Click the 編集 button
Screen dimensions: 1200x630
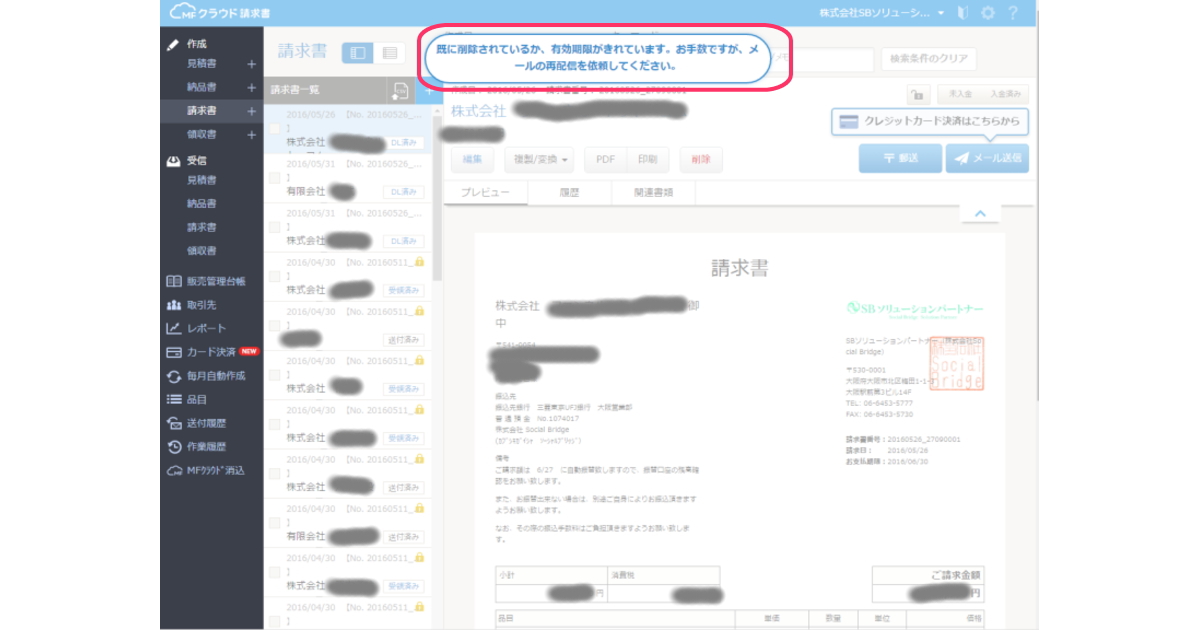coord(472,159)
